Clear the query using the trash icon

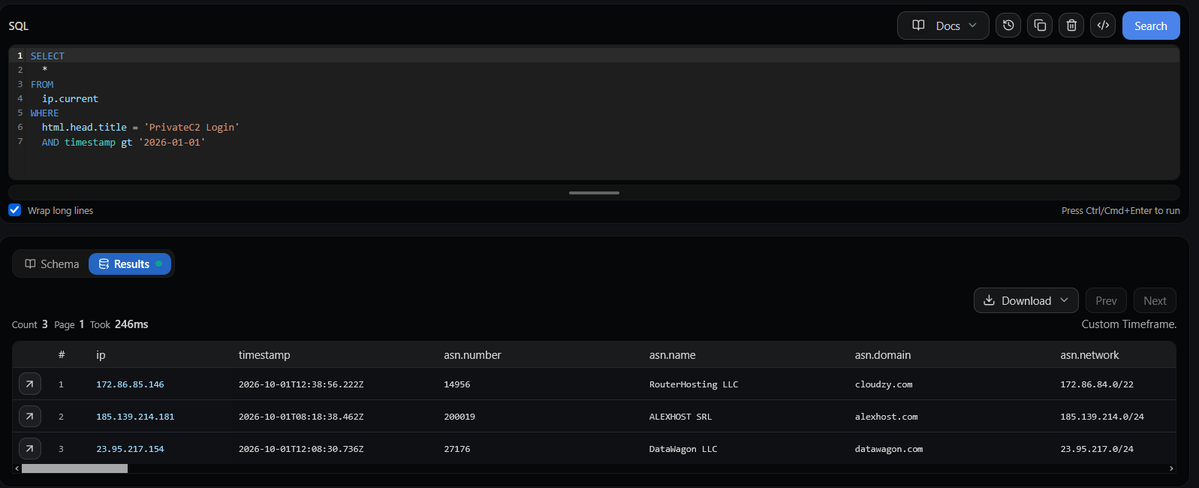click(x=1071, y=25)
